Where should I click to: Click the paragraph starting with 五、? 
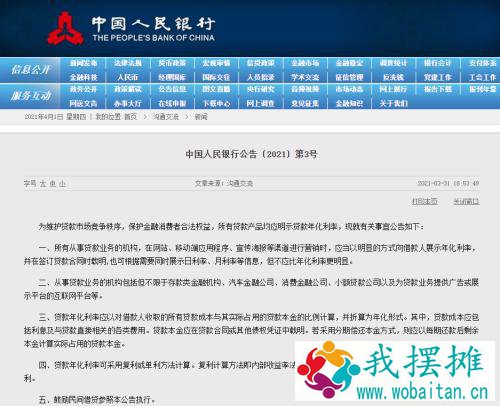coord(97,399)
